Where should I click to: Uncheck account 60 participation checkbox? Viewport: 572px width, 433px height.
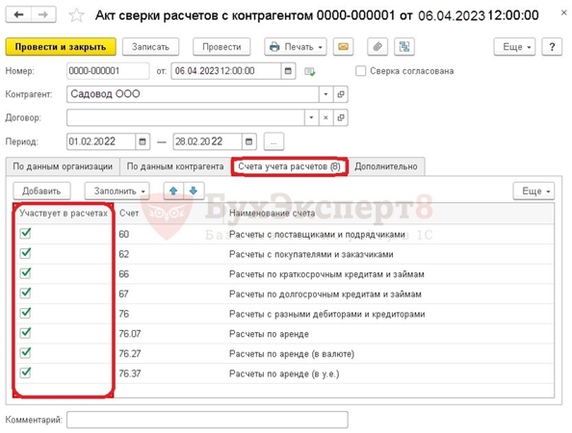[x=26, y=233]
